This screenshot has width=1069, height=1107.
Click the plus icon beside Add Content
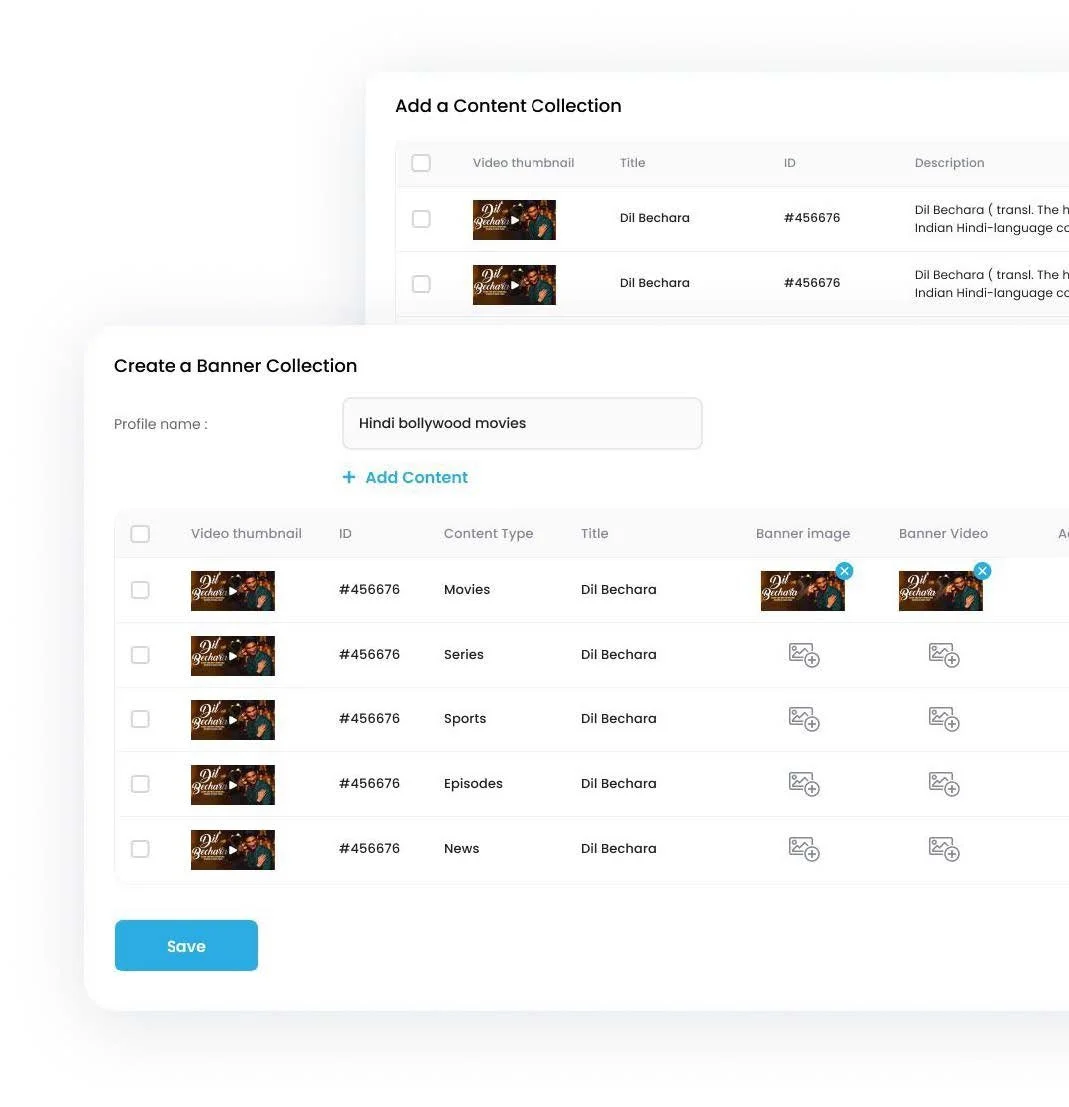tap(348, 477)
